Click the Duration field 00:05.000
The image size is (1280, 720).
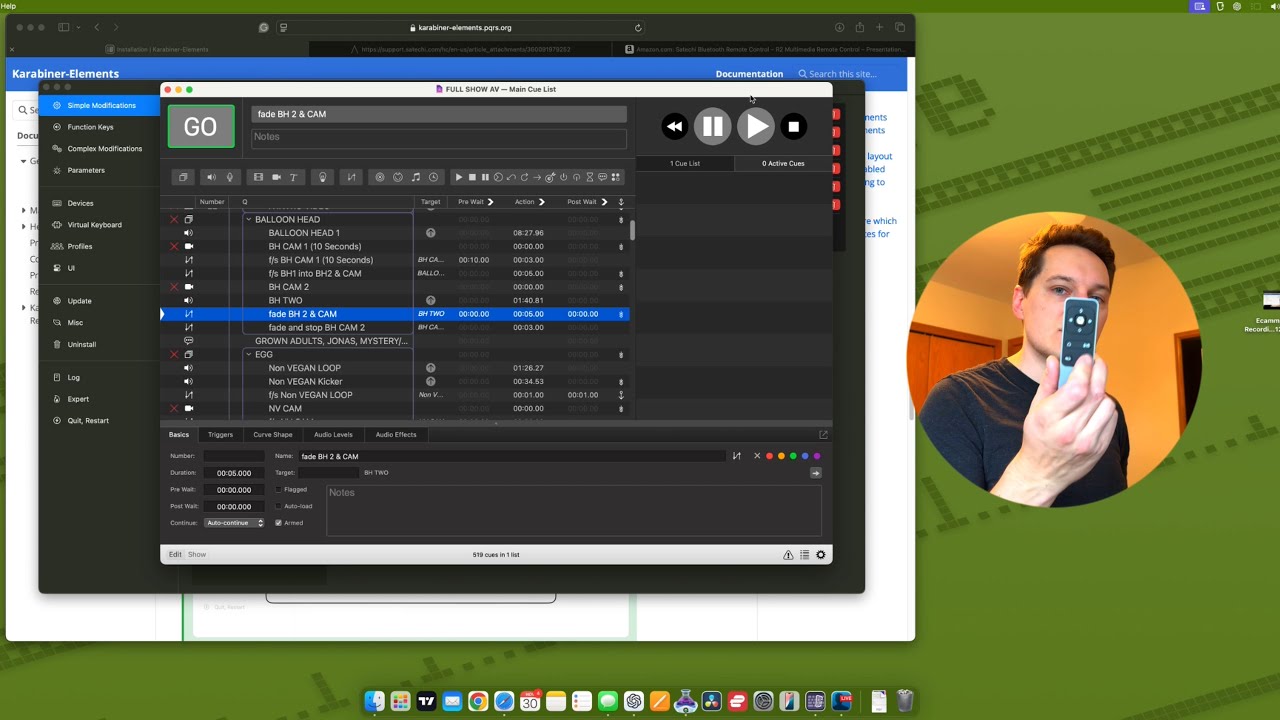(234, 473)
